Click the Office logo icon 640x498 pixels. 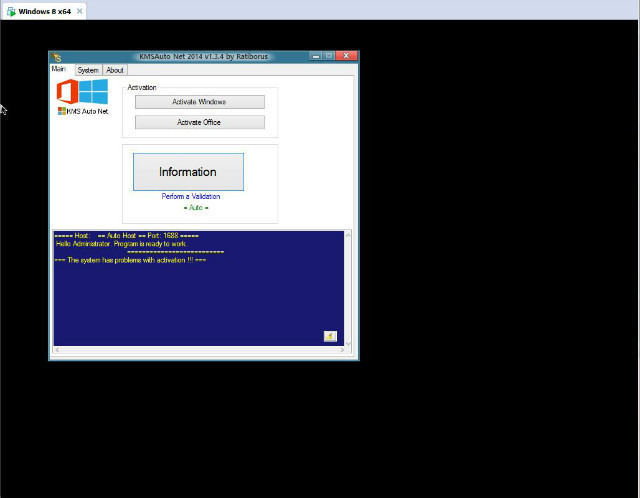click(x=67, y=91)
